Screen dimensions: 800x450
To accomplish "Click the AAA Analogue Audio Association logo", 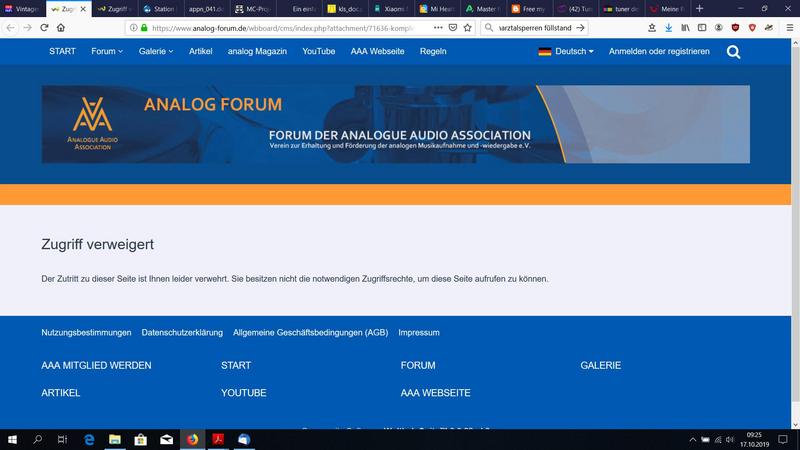I will [x=92, y=123].
